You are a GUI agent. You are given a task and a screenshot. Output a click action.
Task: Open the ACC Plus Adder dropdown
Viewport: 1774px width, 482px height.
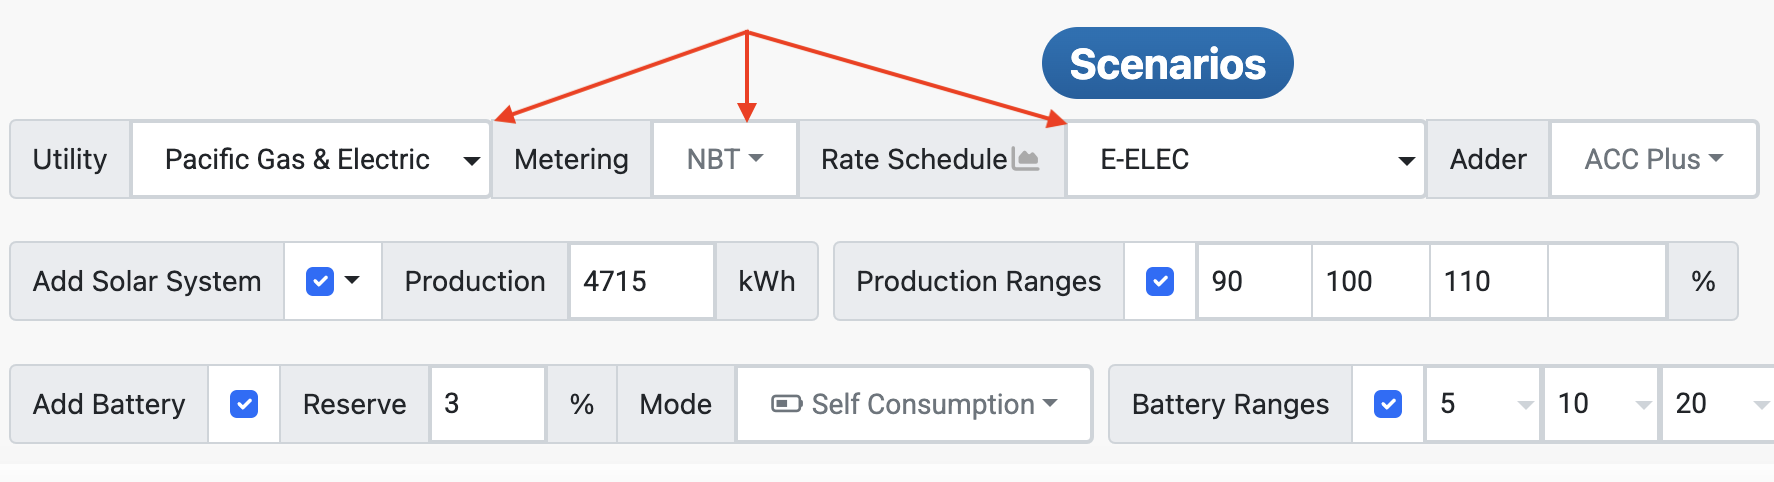click(1654, 160)
